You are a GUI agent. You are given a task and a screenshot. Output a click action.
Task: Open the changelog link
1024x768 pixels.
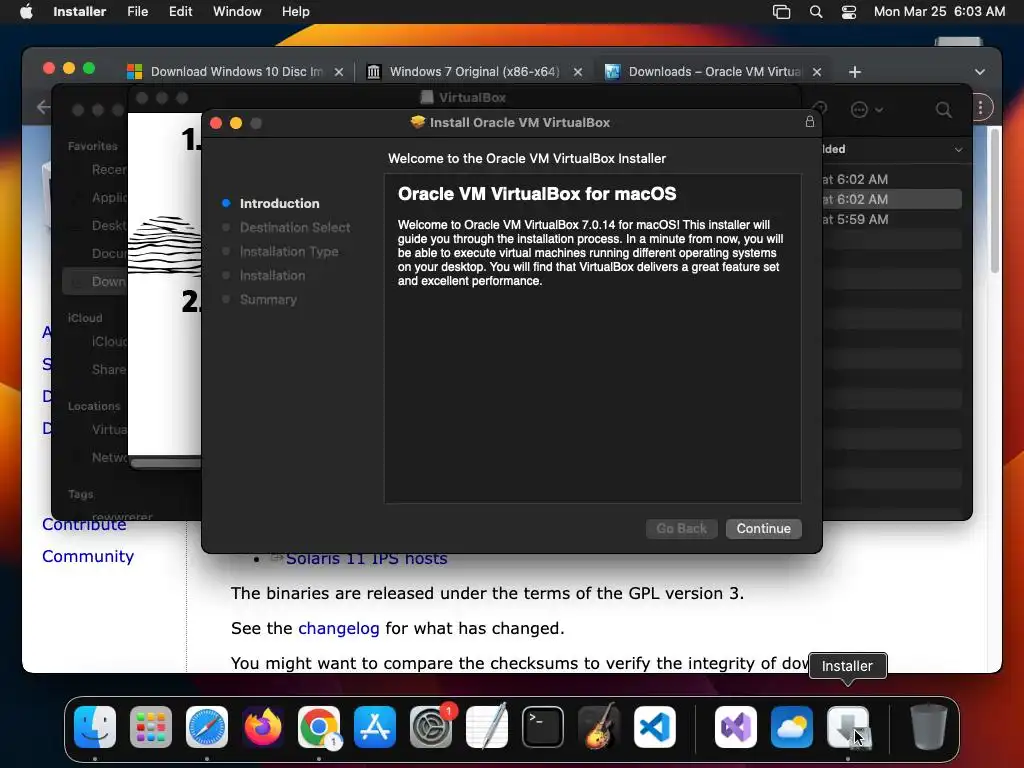338,628
